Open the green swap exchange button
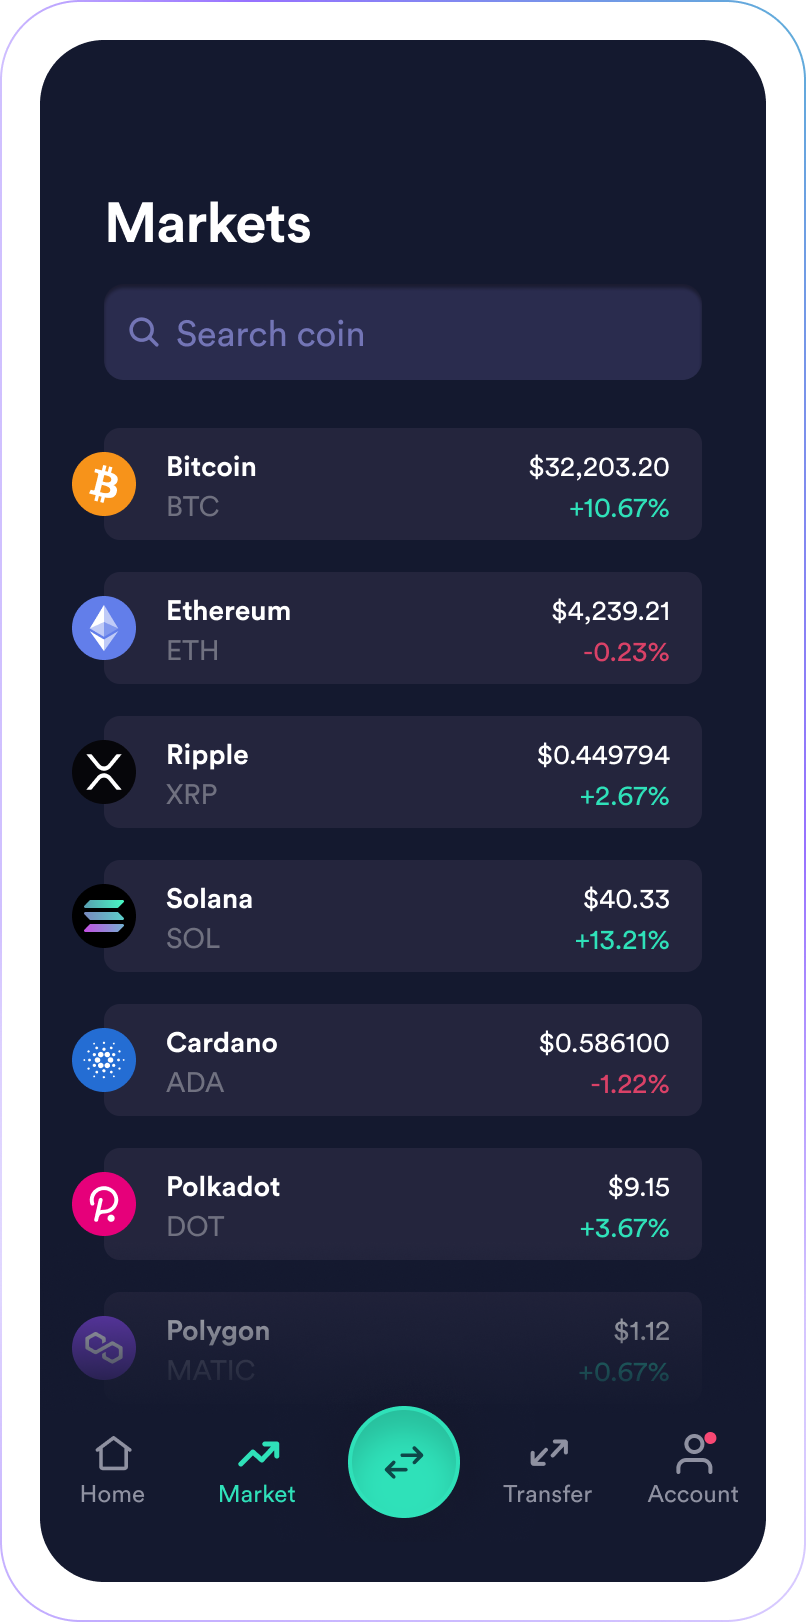 click(404, 1462)
